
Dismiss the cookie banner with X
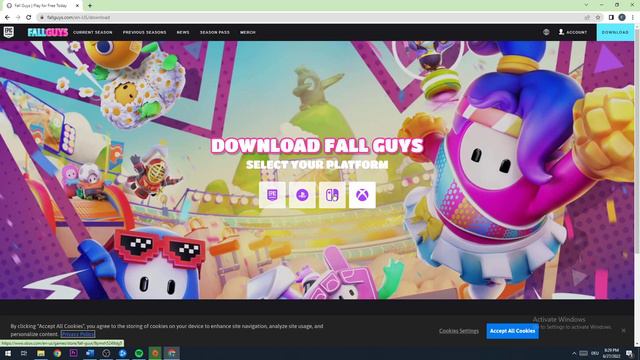[x=623, y=330]
